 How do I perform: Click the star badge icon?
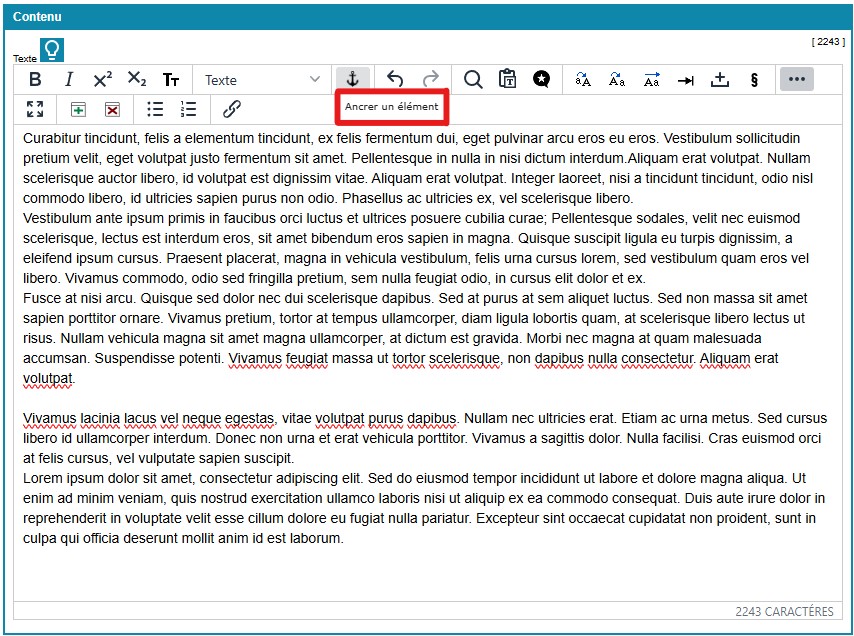(541, 80)
